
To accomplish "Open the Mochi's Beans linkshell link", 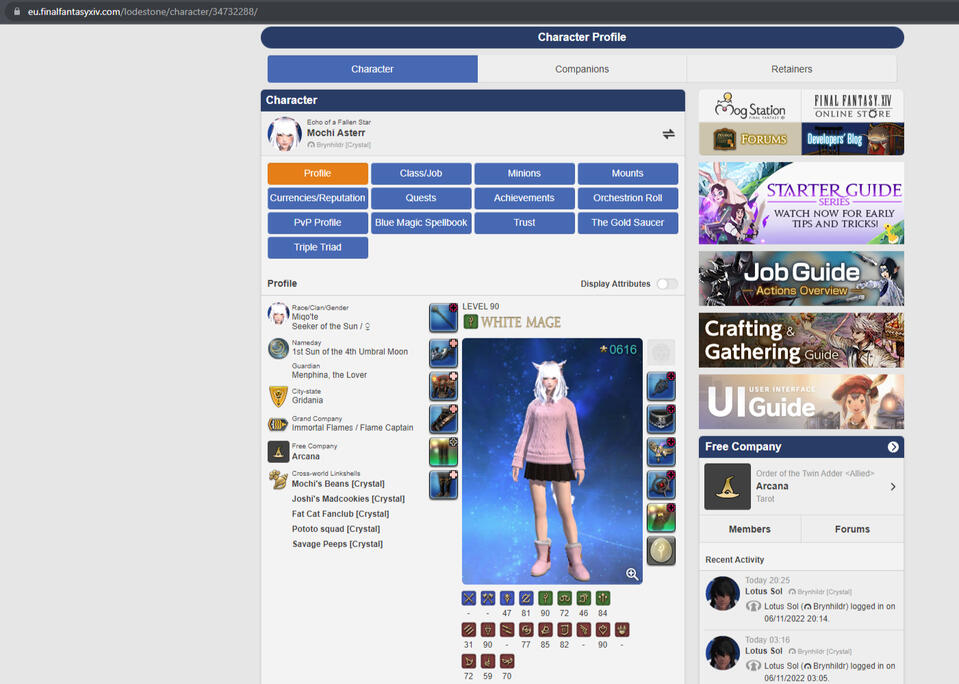I will [338, 484].
